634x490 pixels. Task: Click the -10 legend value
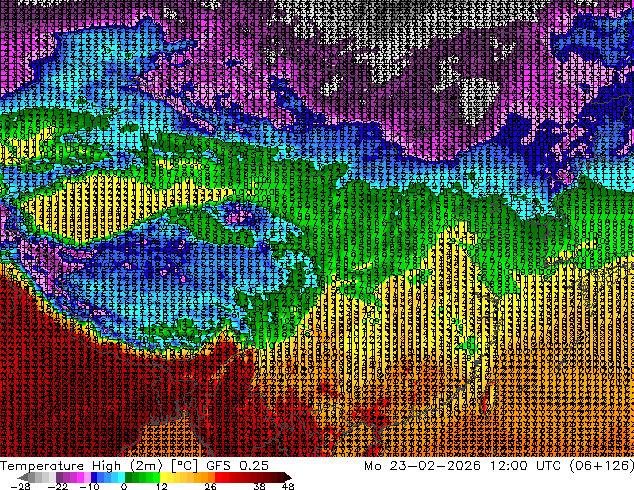click(x=89, y=486)
